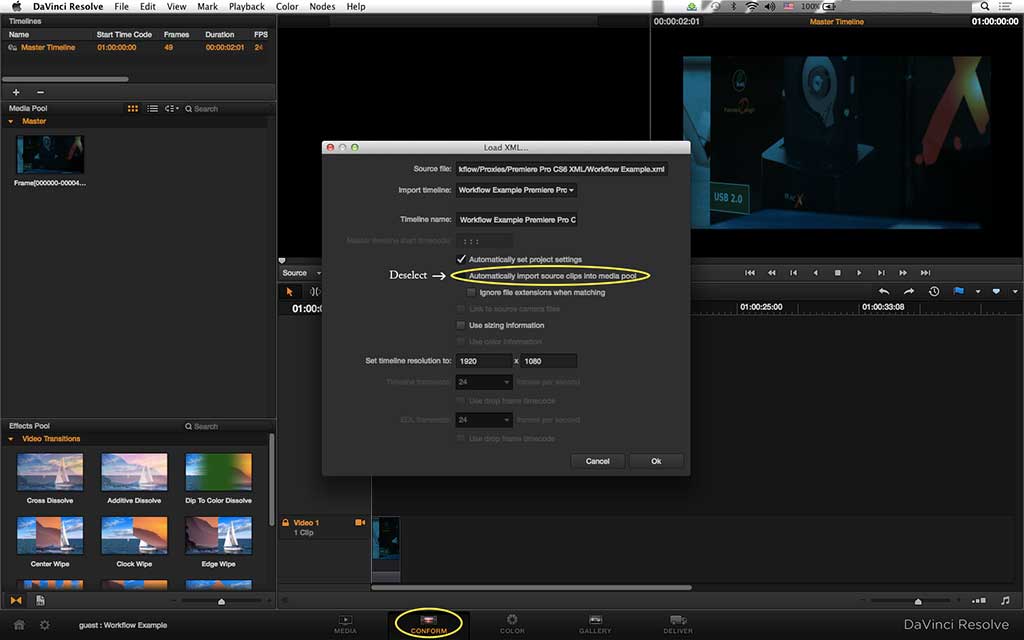
Task: Switch Media Pool to list view
Action: click(x=152, y=108)
